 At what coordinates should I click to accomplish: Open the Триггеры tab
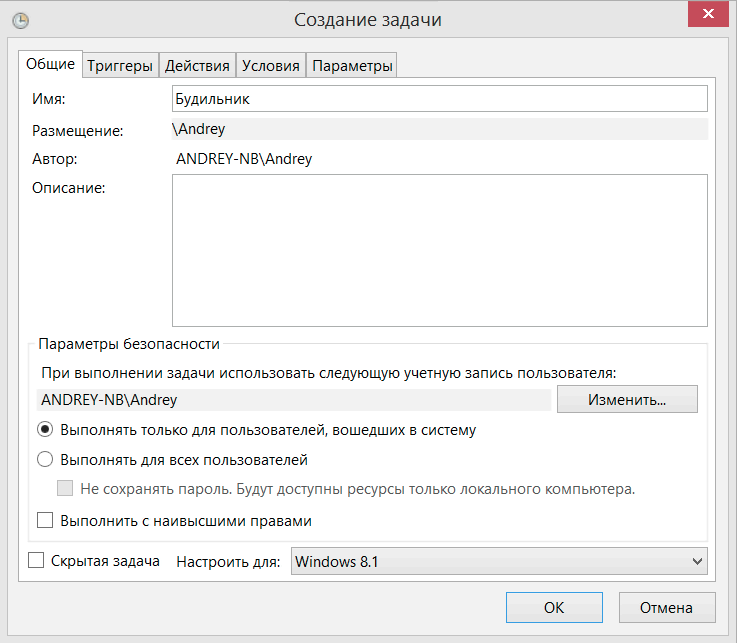pos(120,66)
